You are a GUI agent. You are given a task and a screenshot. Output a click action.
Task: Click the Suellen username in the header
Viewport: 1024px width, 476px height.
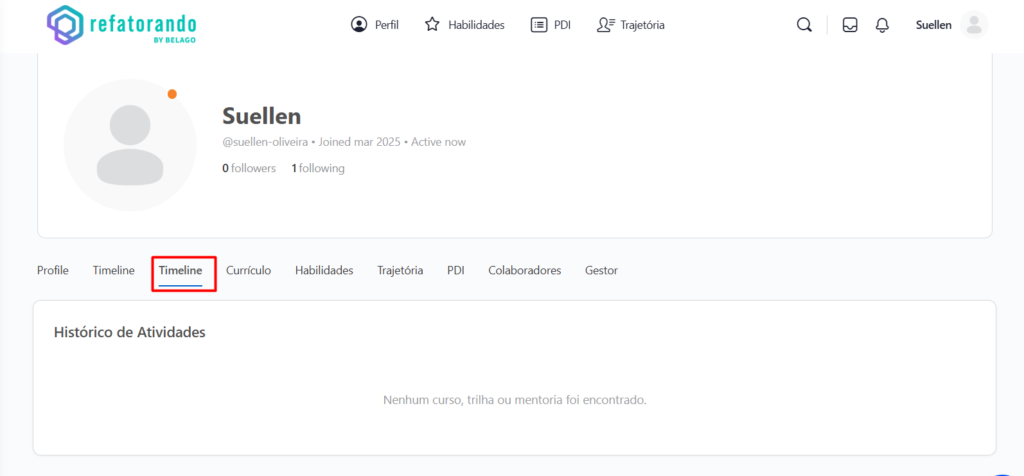[933, 25]
